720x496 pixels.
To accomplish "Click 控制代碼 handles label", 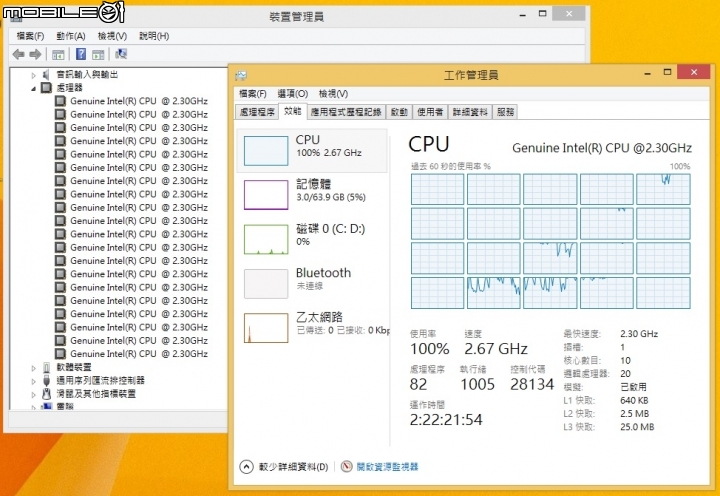I will 528,369.
